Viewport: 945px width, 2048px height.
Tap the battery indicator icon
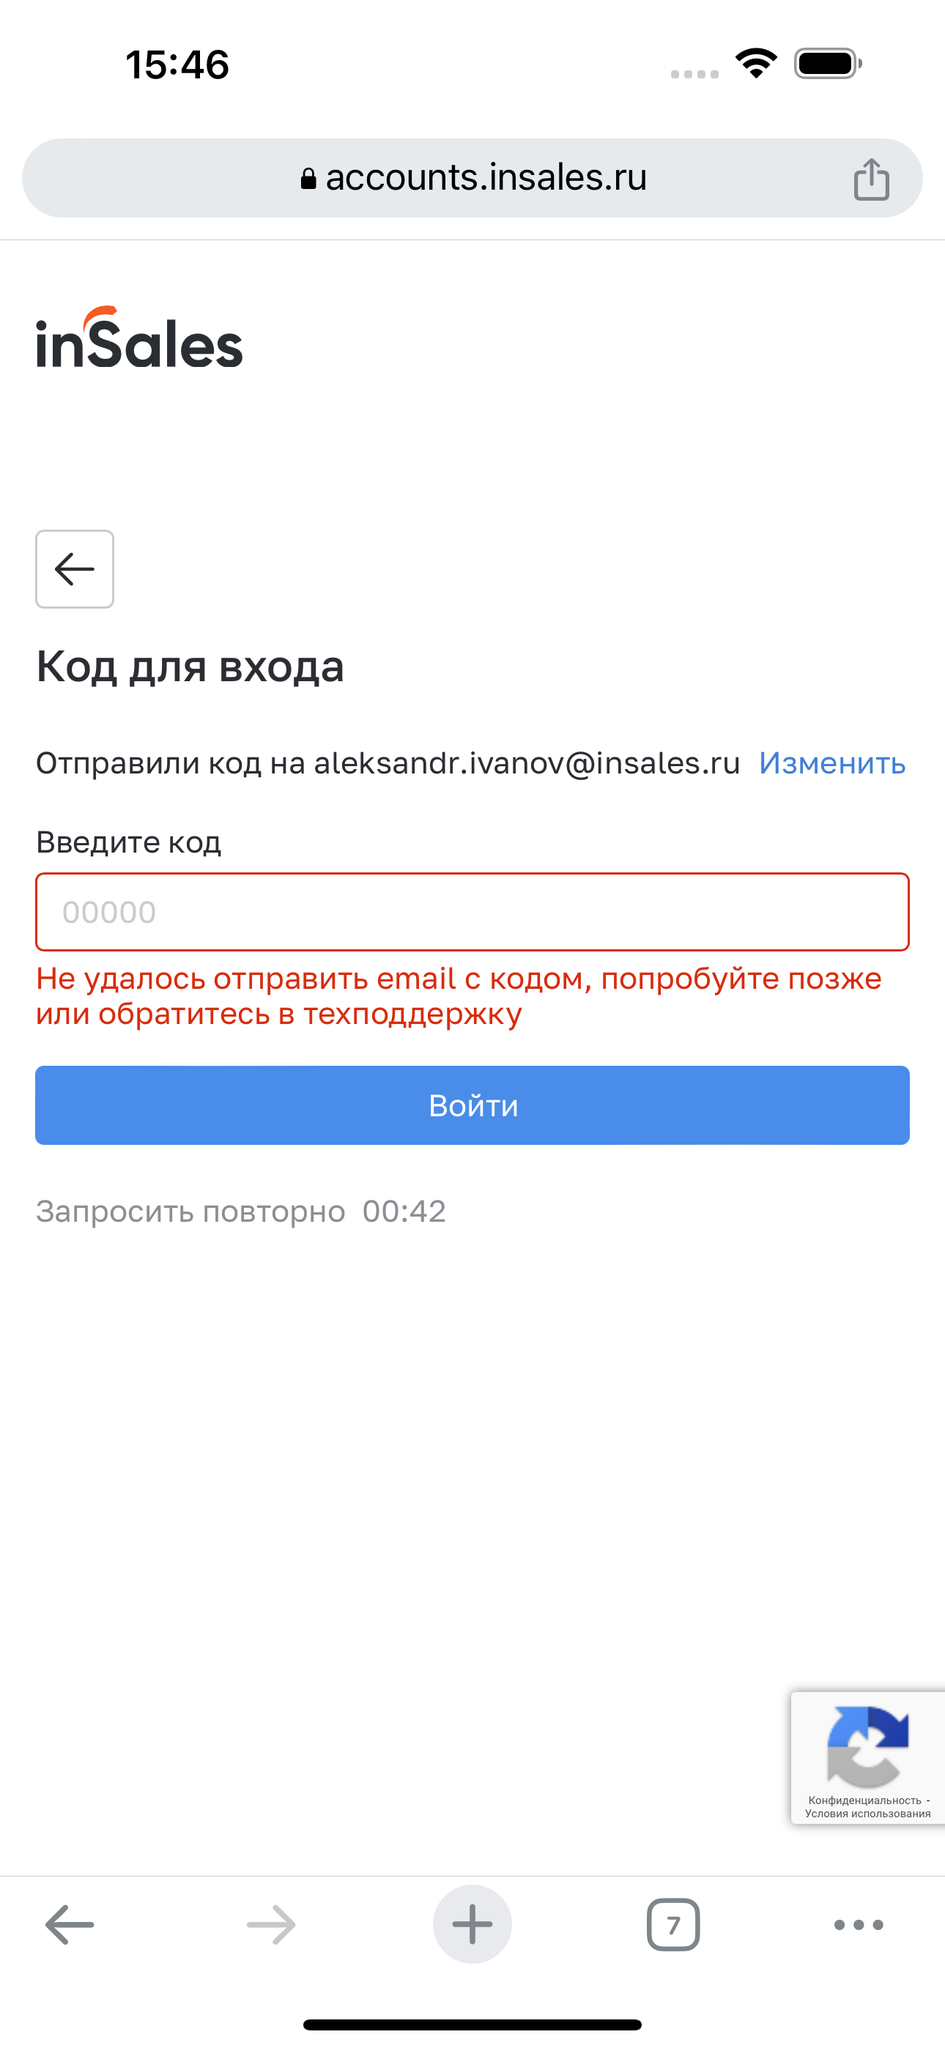point(827,64)
